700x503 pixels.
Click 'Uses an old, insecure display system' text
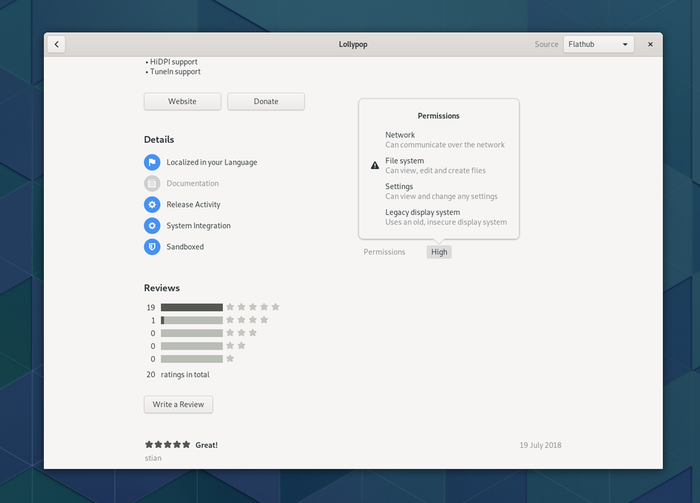(446, 222)
